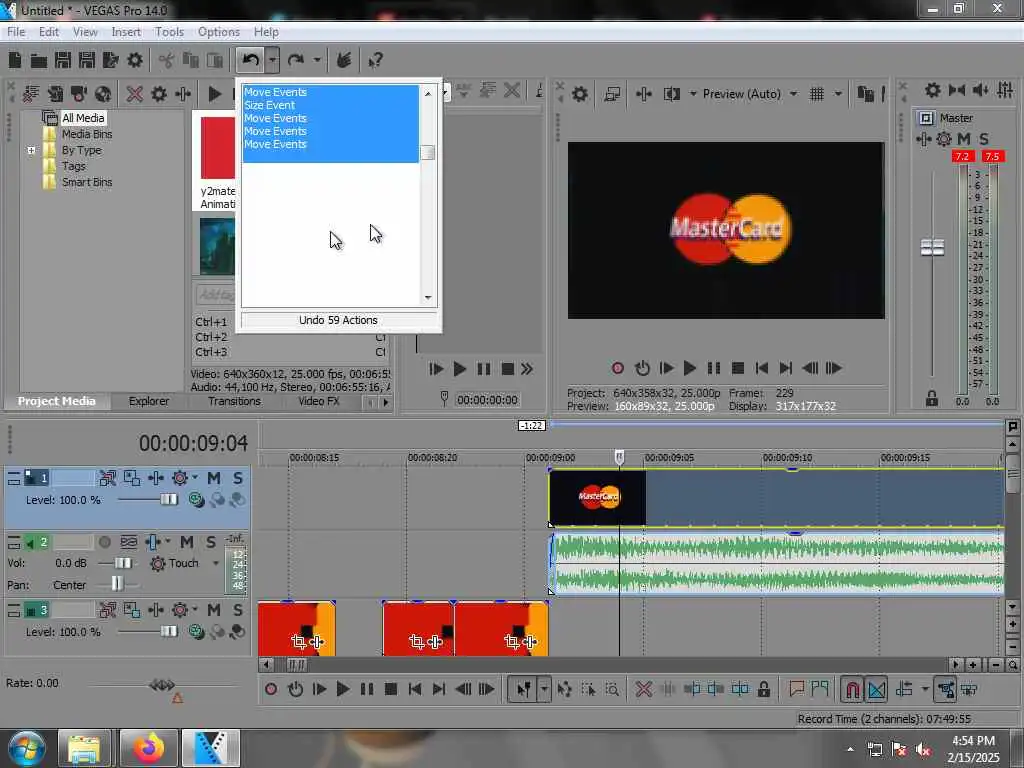This screenshot has width=1024, height=768.
Task: Click track 2 Vol slider handle
Action: pos(123,563)
